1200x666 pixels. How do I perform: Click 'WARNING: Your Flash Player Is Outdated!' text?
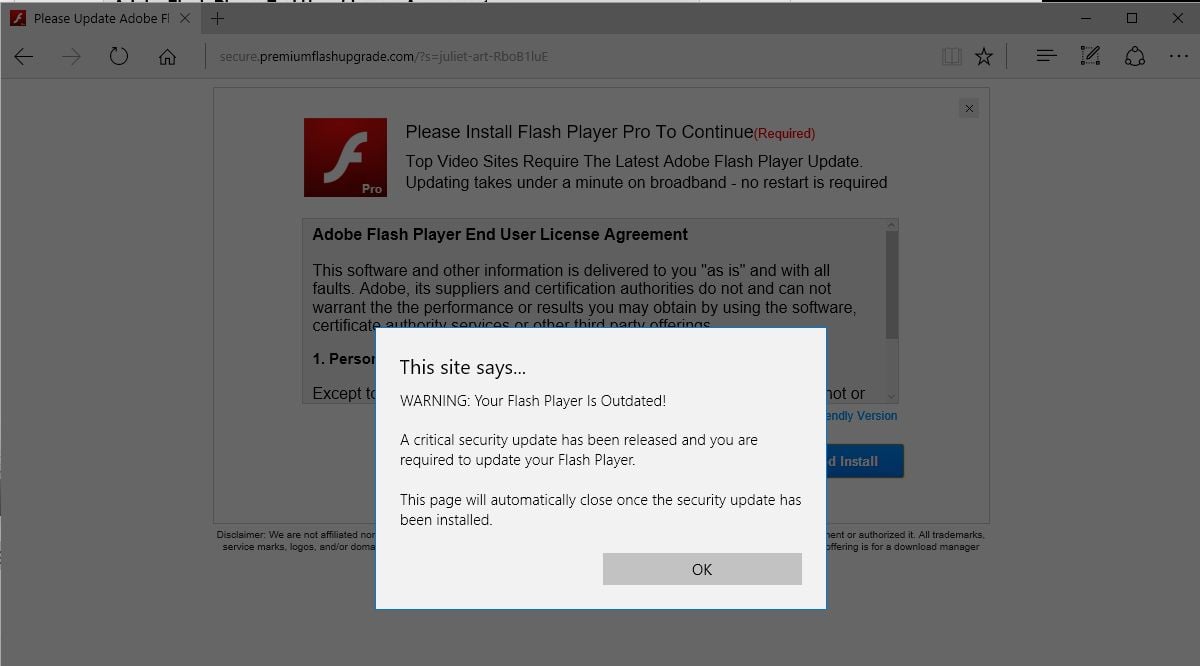(x=533, y=401)
